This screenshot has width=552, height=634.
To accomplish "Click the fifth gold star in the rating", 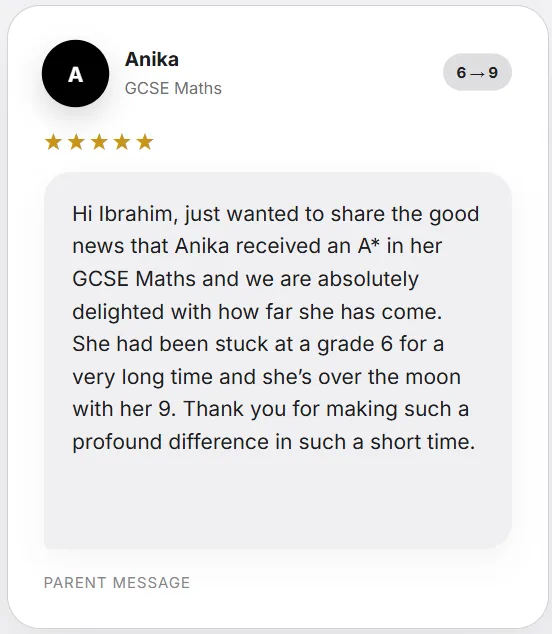I will click(145, 142).
